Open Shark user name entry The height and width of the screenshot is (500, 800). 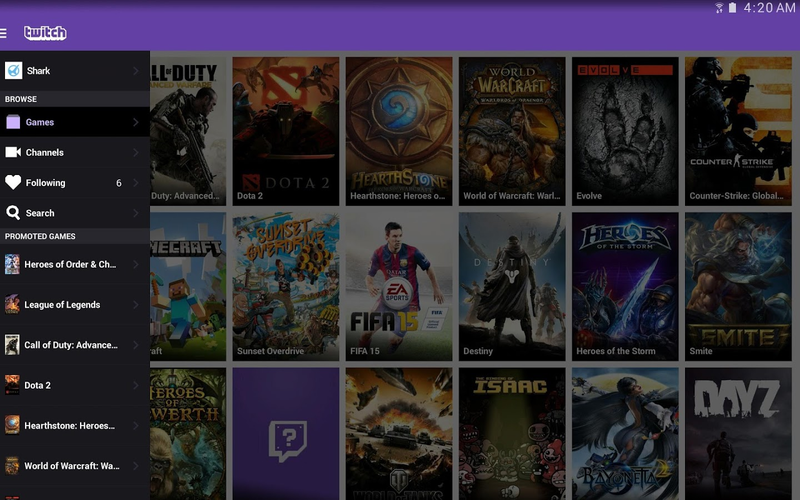[x=38, y=70]
